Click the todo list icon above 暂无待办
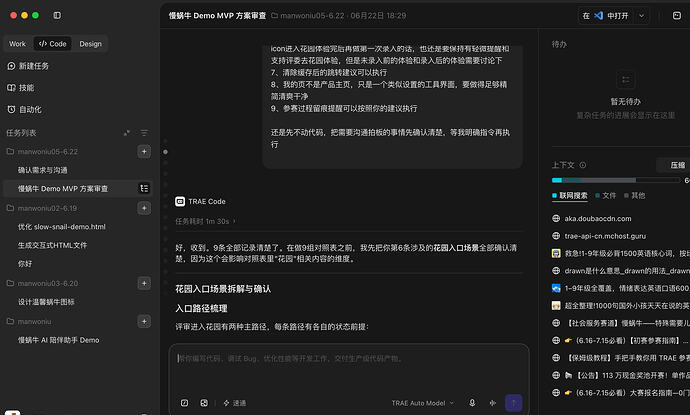 tap(625, 80)
